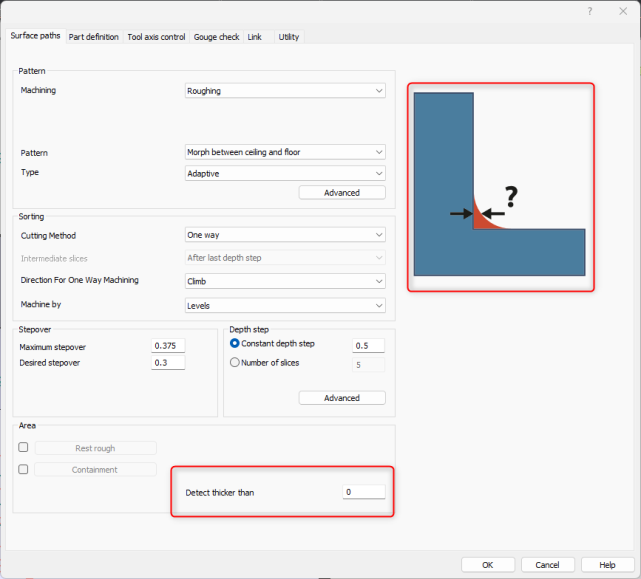Select Constant depth step radio option
The image size is (641, 579).
pos(235,344)
